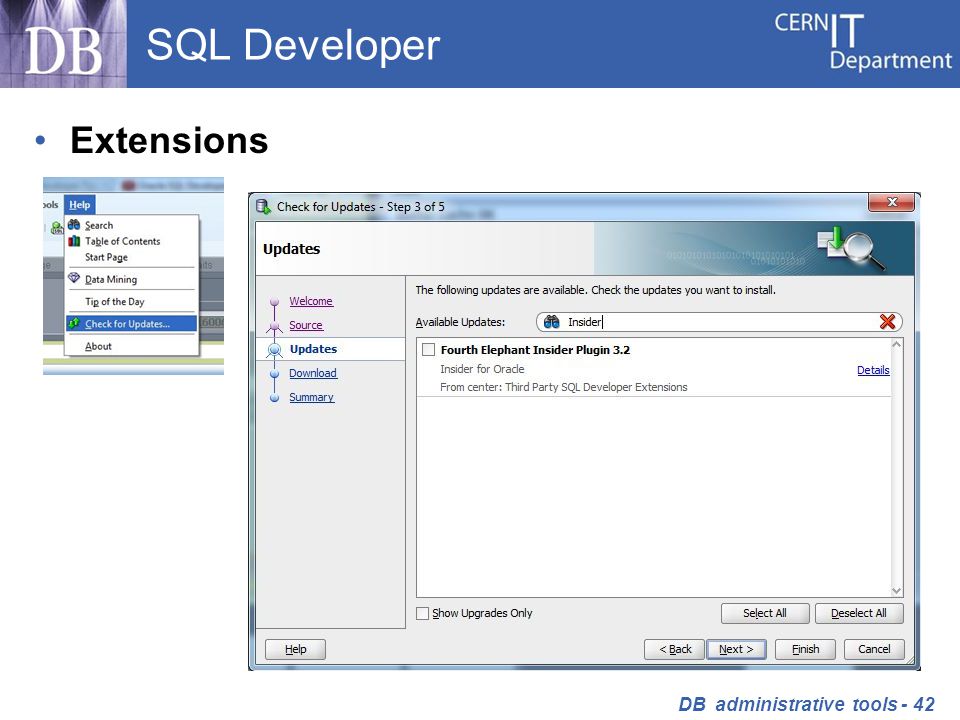Click the dialog title bar database icon
Screen dimensions: 960x720
tap(263, 207)
